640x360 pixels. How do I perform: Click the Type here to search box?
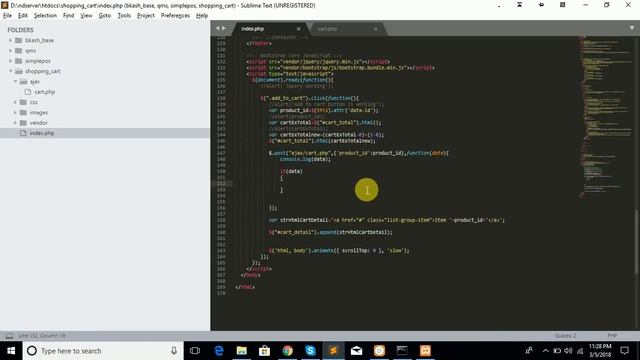(x=102, y=351)
